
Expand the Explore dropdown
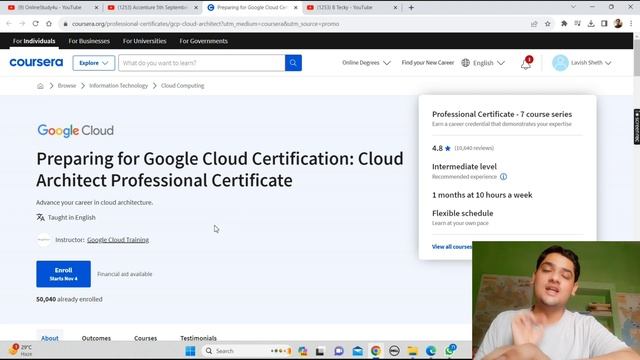(93, 63)
